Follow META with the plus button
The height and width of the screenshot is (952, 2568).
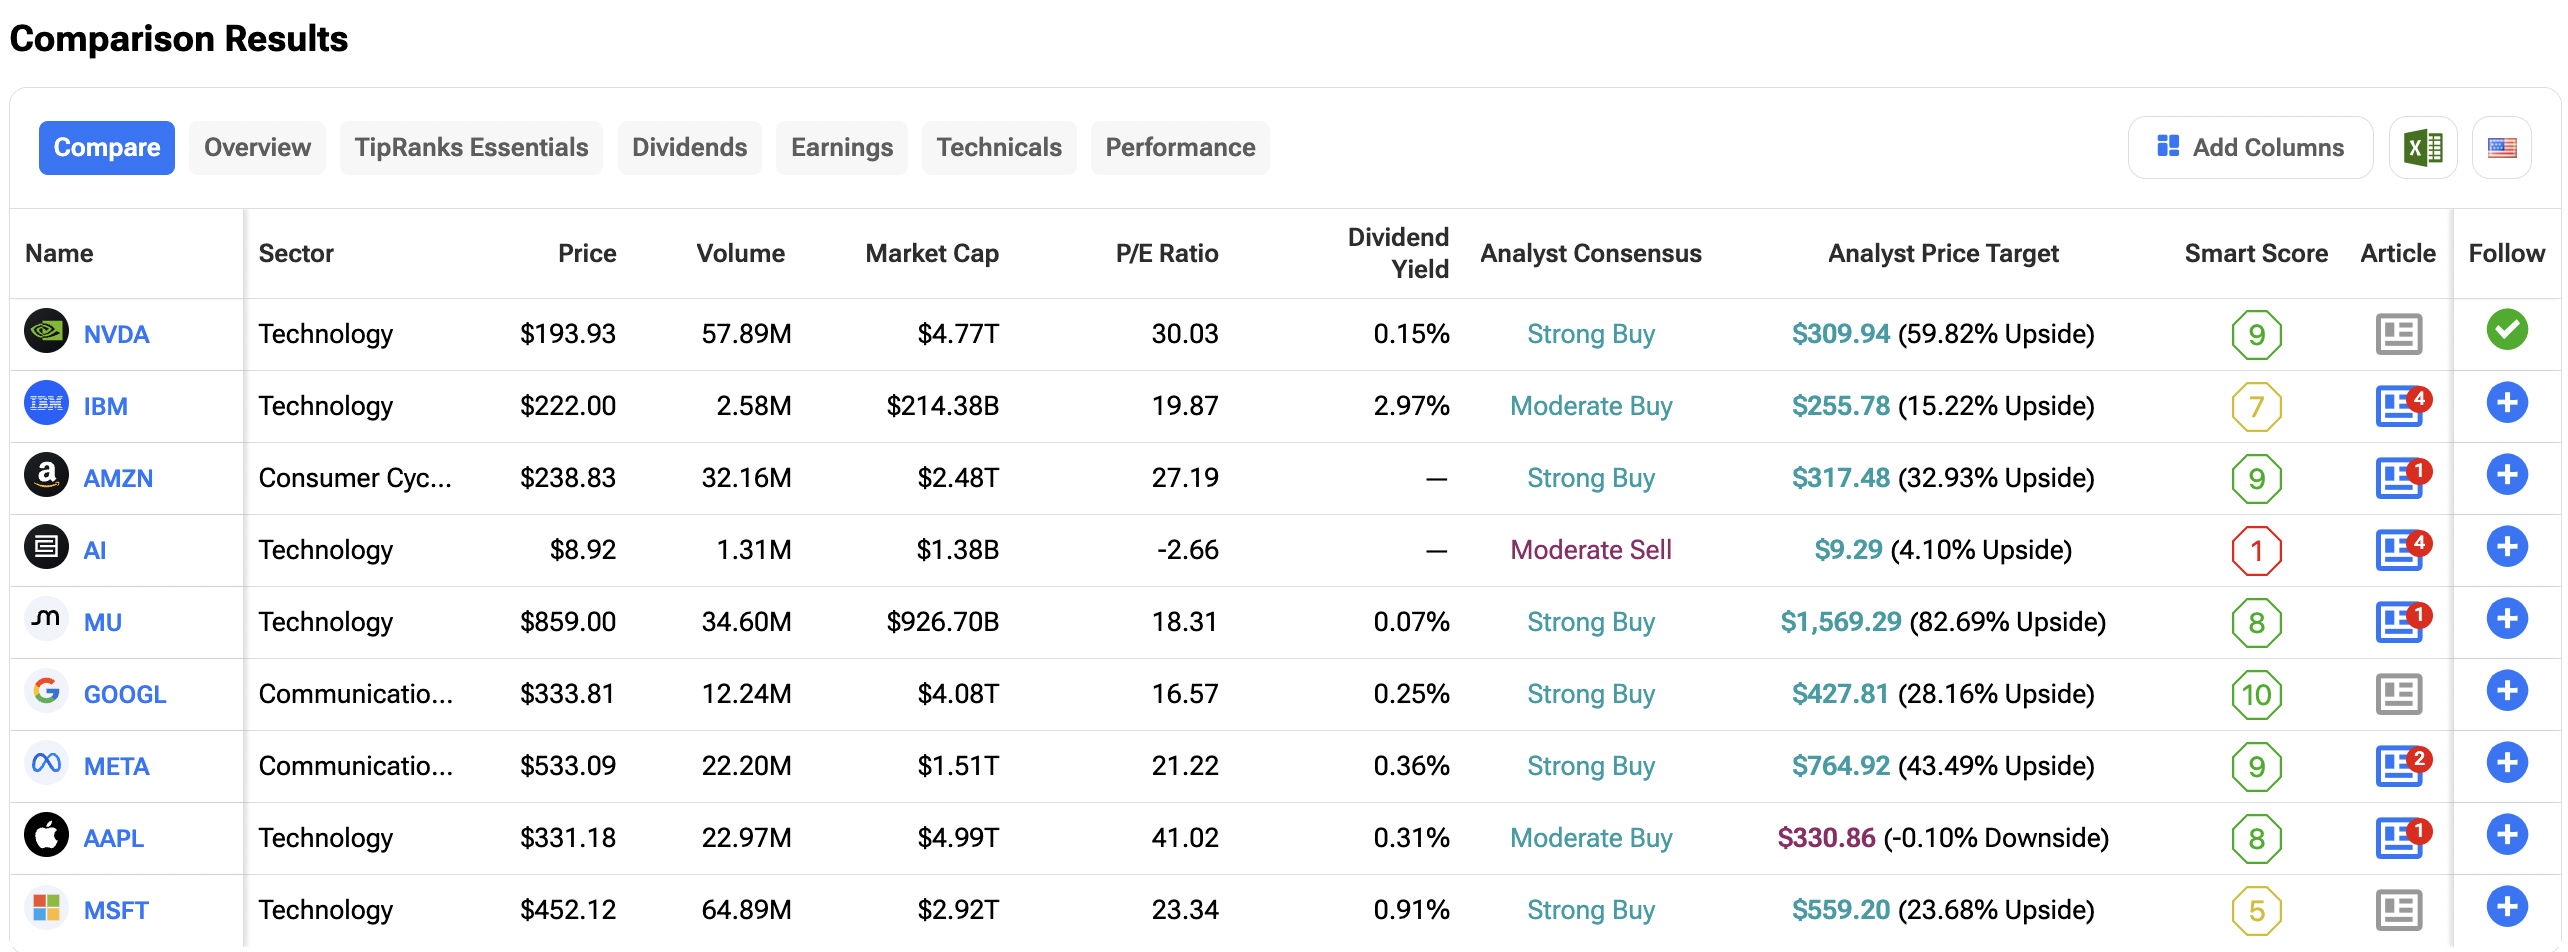click(x=2506, y=762)
